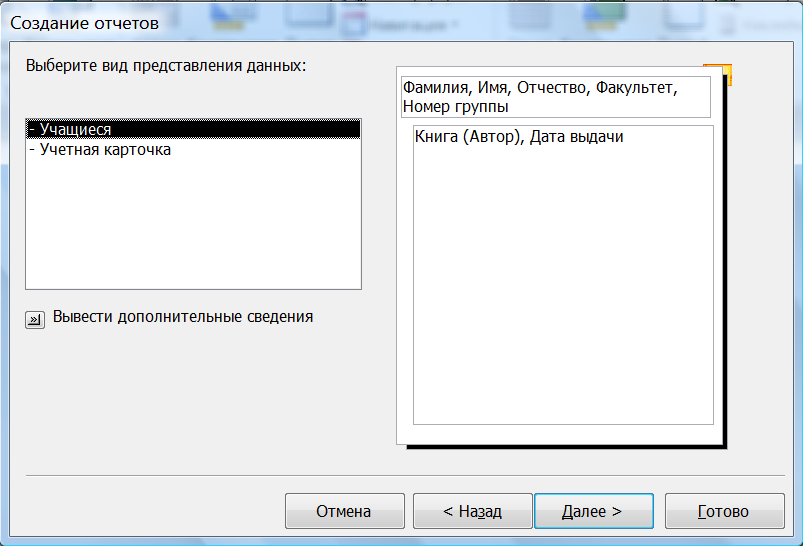Click the Фамилия, Имя, Отчество preview header
The image size is (803, 546).
click(x=556, y=97)
